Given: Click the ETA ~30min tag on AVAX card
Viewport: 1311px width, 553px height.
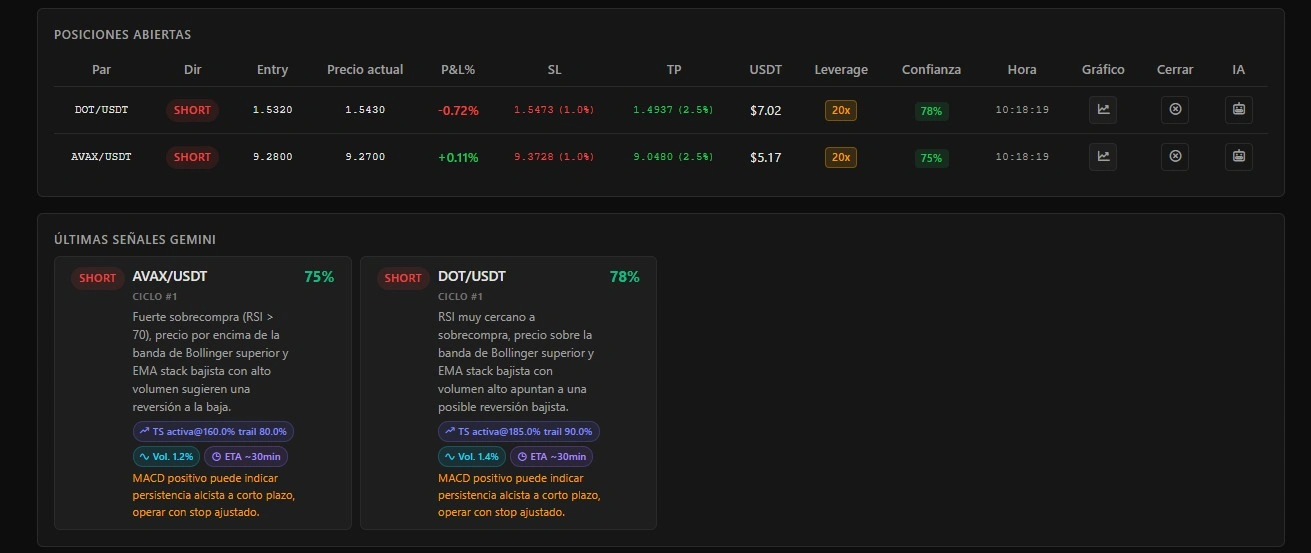Looking at the screenshot, I should pos(246,456).
